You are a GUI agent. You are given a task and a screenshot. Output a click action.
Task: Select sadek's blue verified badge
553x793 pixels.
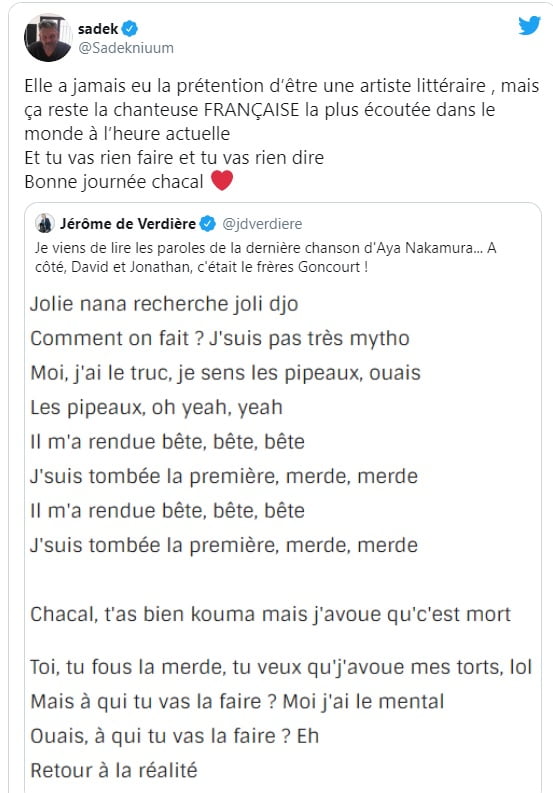pyautogui.click(x=130, y=29)
